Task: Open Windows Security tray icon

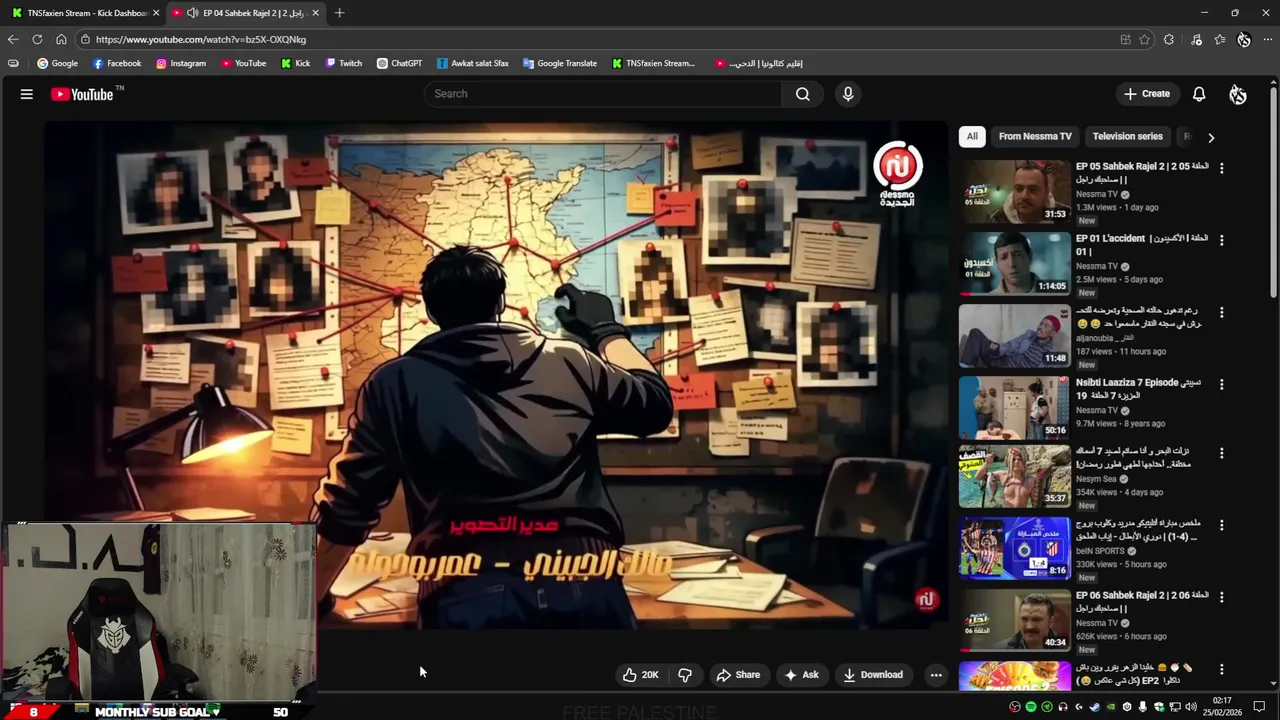Action: click(1158, 707)
